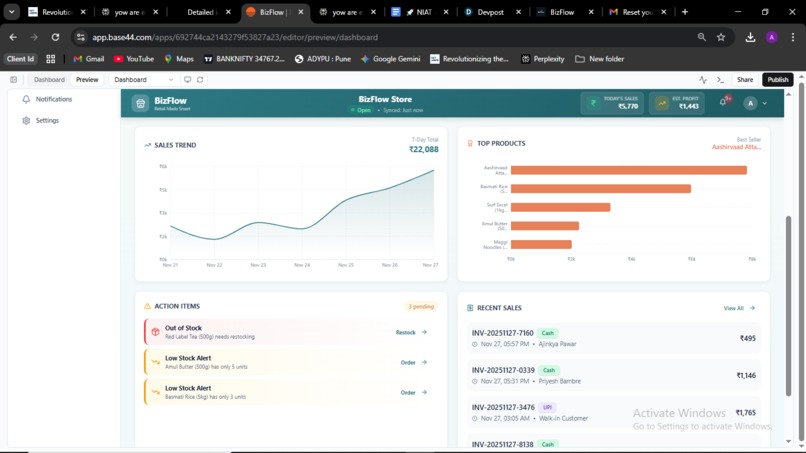Viewport: 806px width, 453px height.
Task: Click the user avatar A in header
Action: tap(750, 103)
